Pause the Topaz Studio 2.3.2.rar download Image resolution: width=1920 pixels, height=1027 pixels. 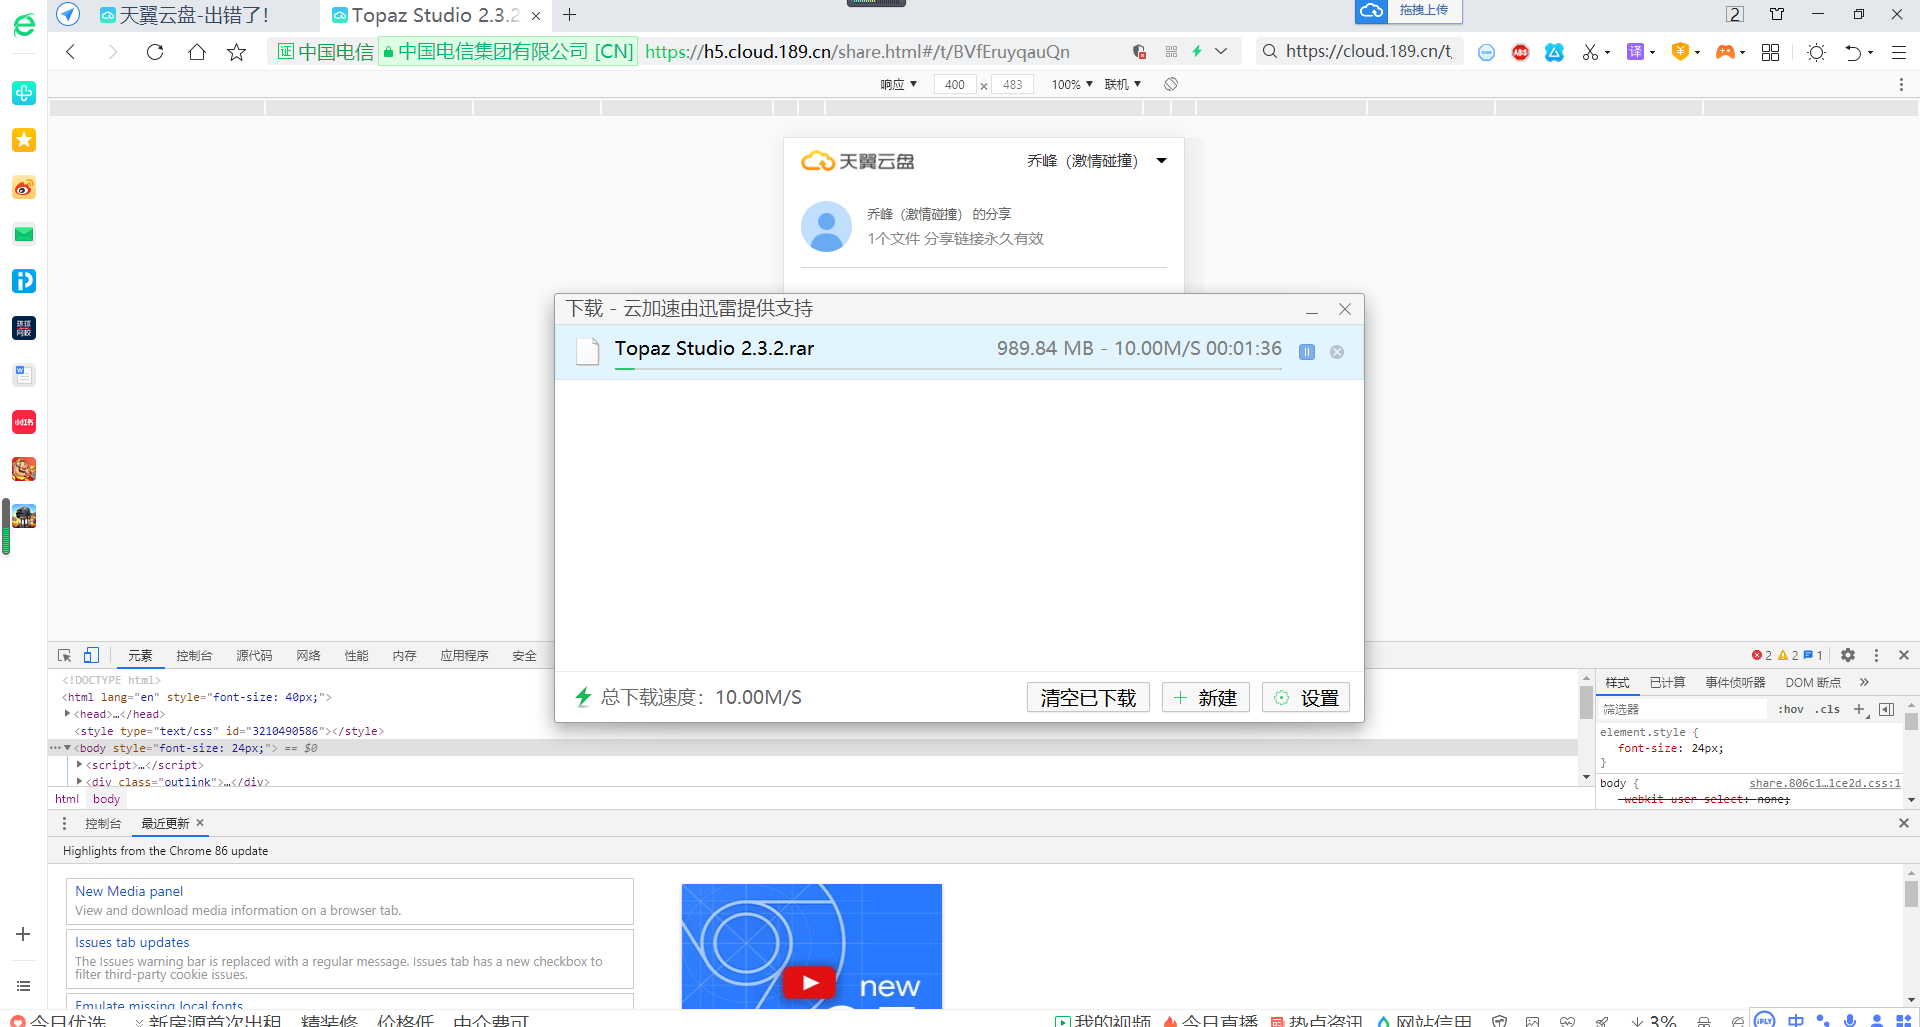pos(1307,352)
